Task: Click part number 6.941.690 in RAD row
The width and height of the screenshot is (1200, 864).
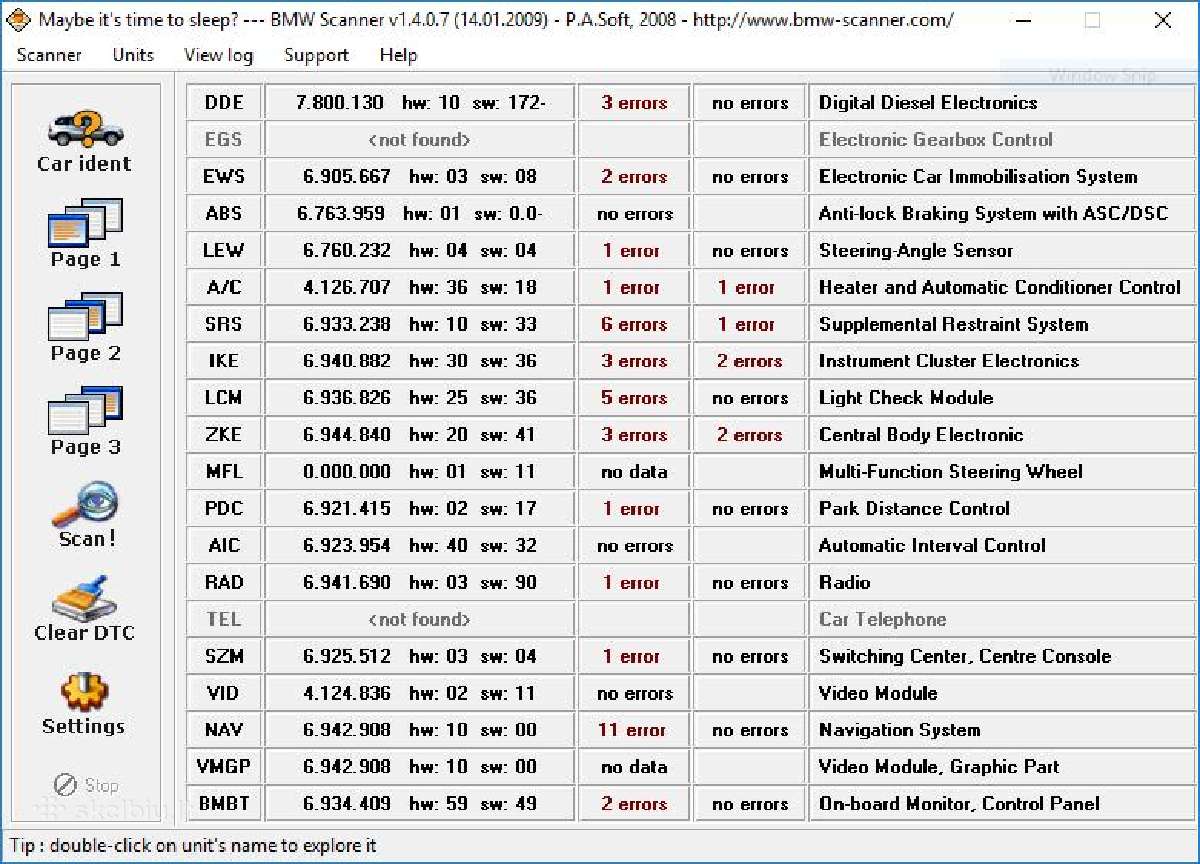Action: pyautogui.click(x=346, y=583)
